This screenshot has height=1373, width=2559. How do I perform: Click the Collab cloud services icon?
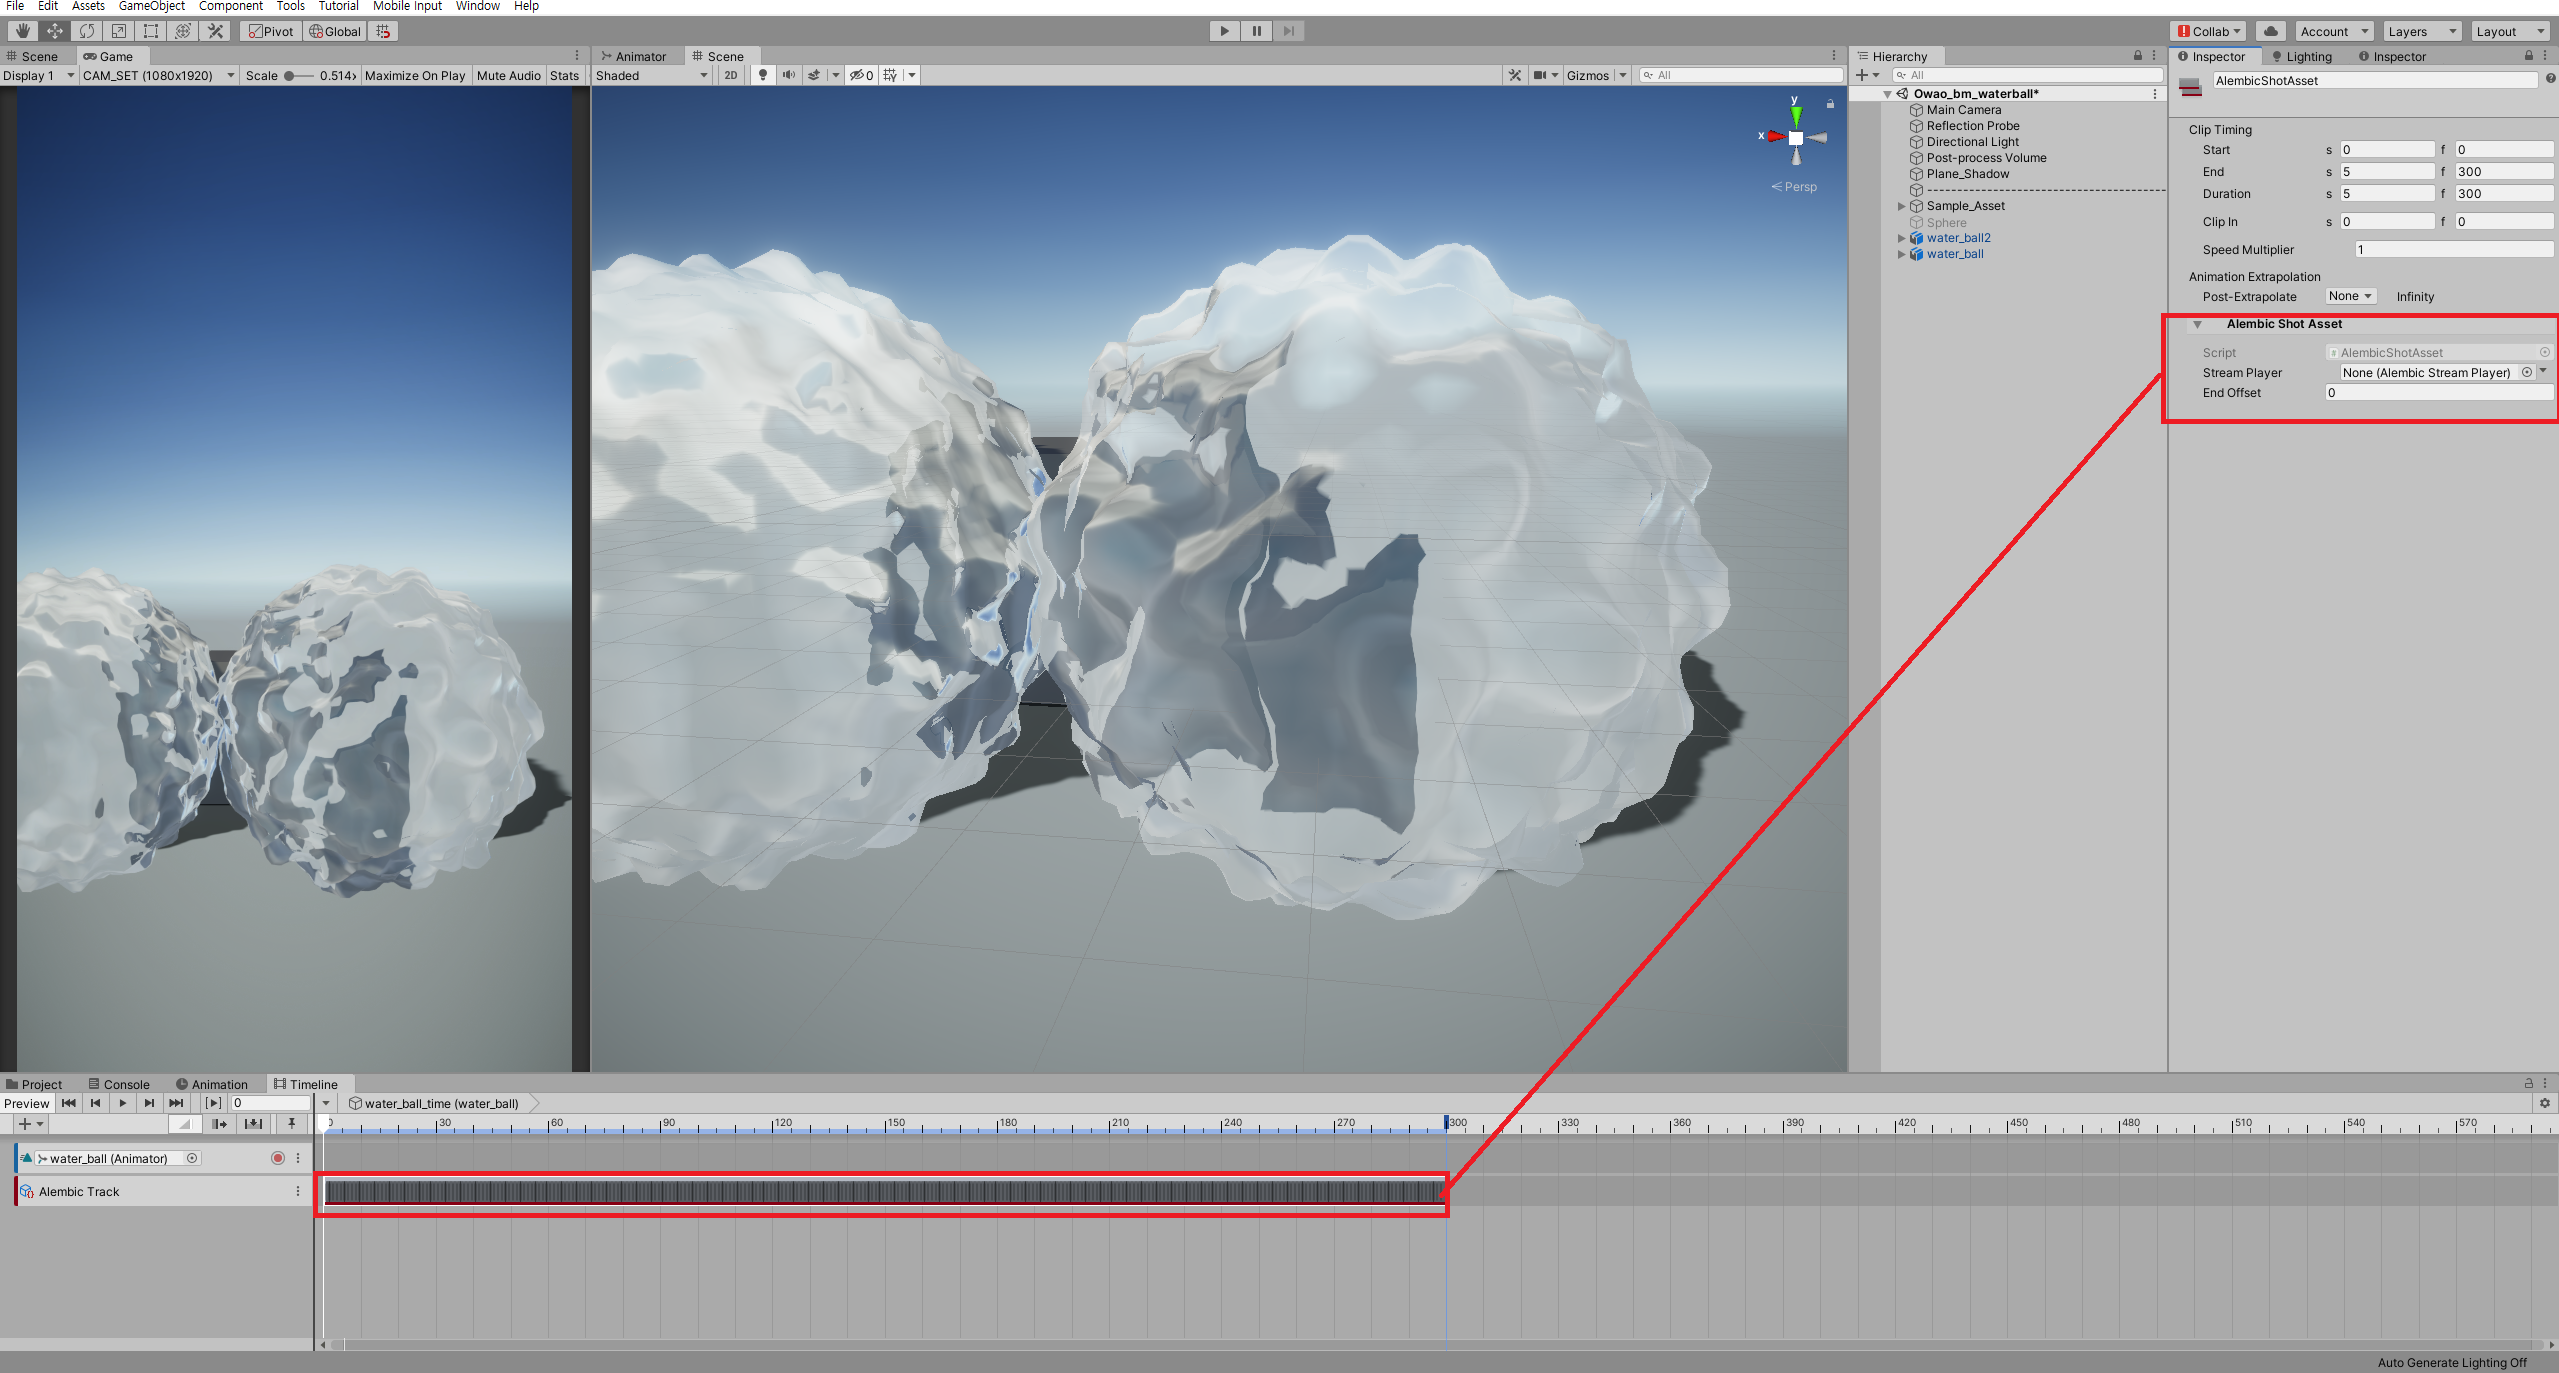(2271, 31)
